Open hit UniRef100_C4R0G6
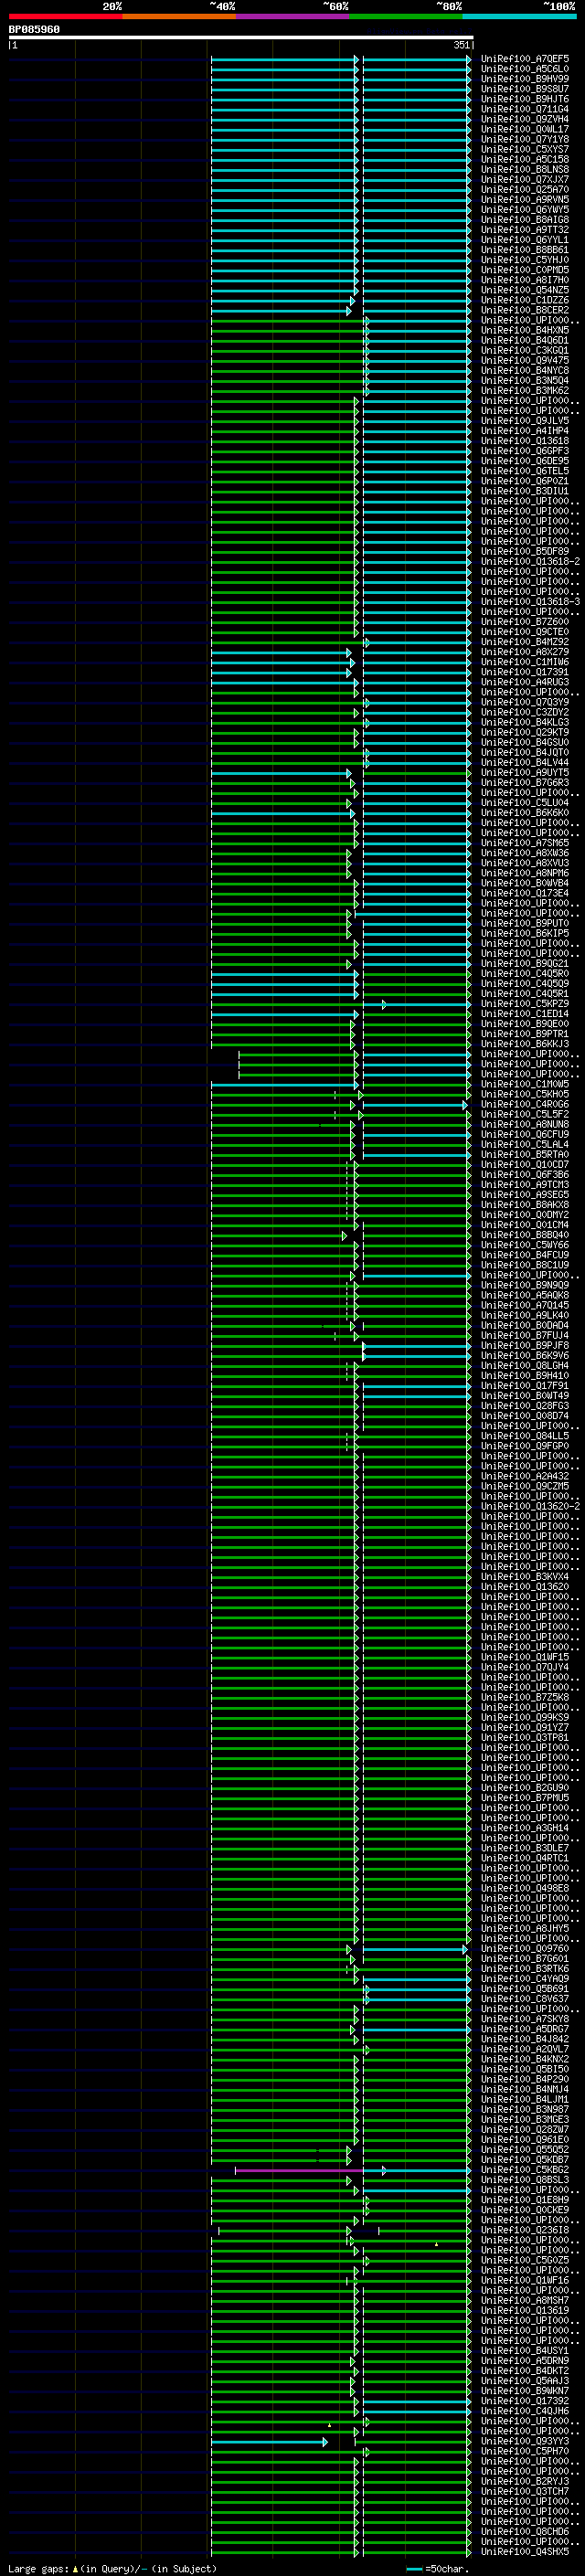Viewport: 585px width, 2576px height. click(525, 1105)
